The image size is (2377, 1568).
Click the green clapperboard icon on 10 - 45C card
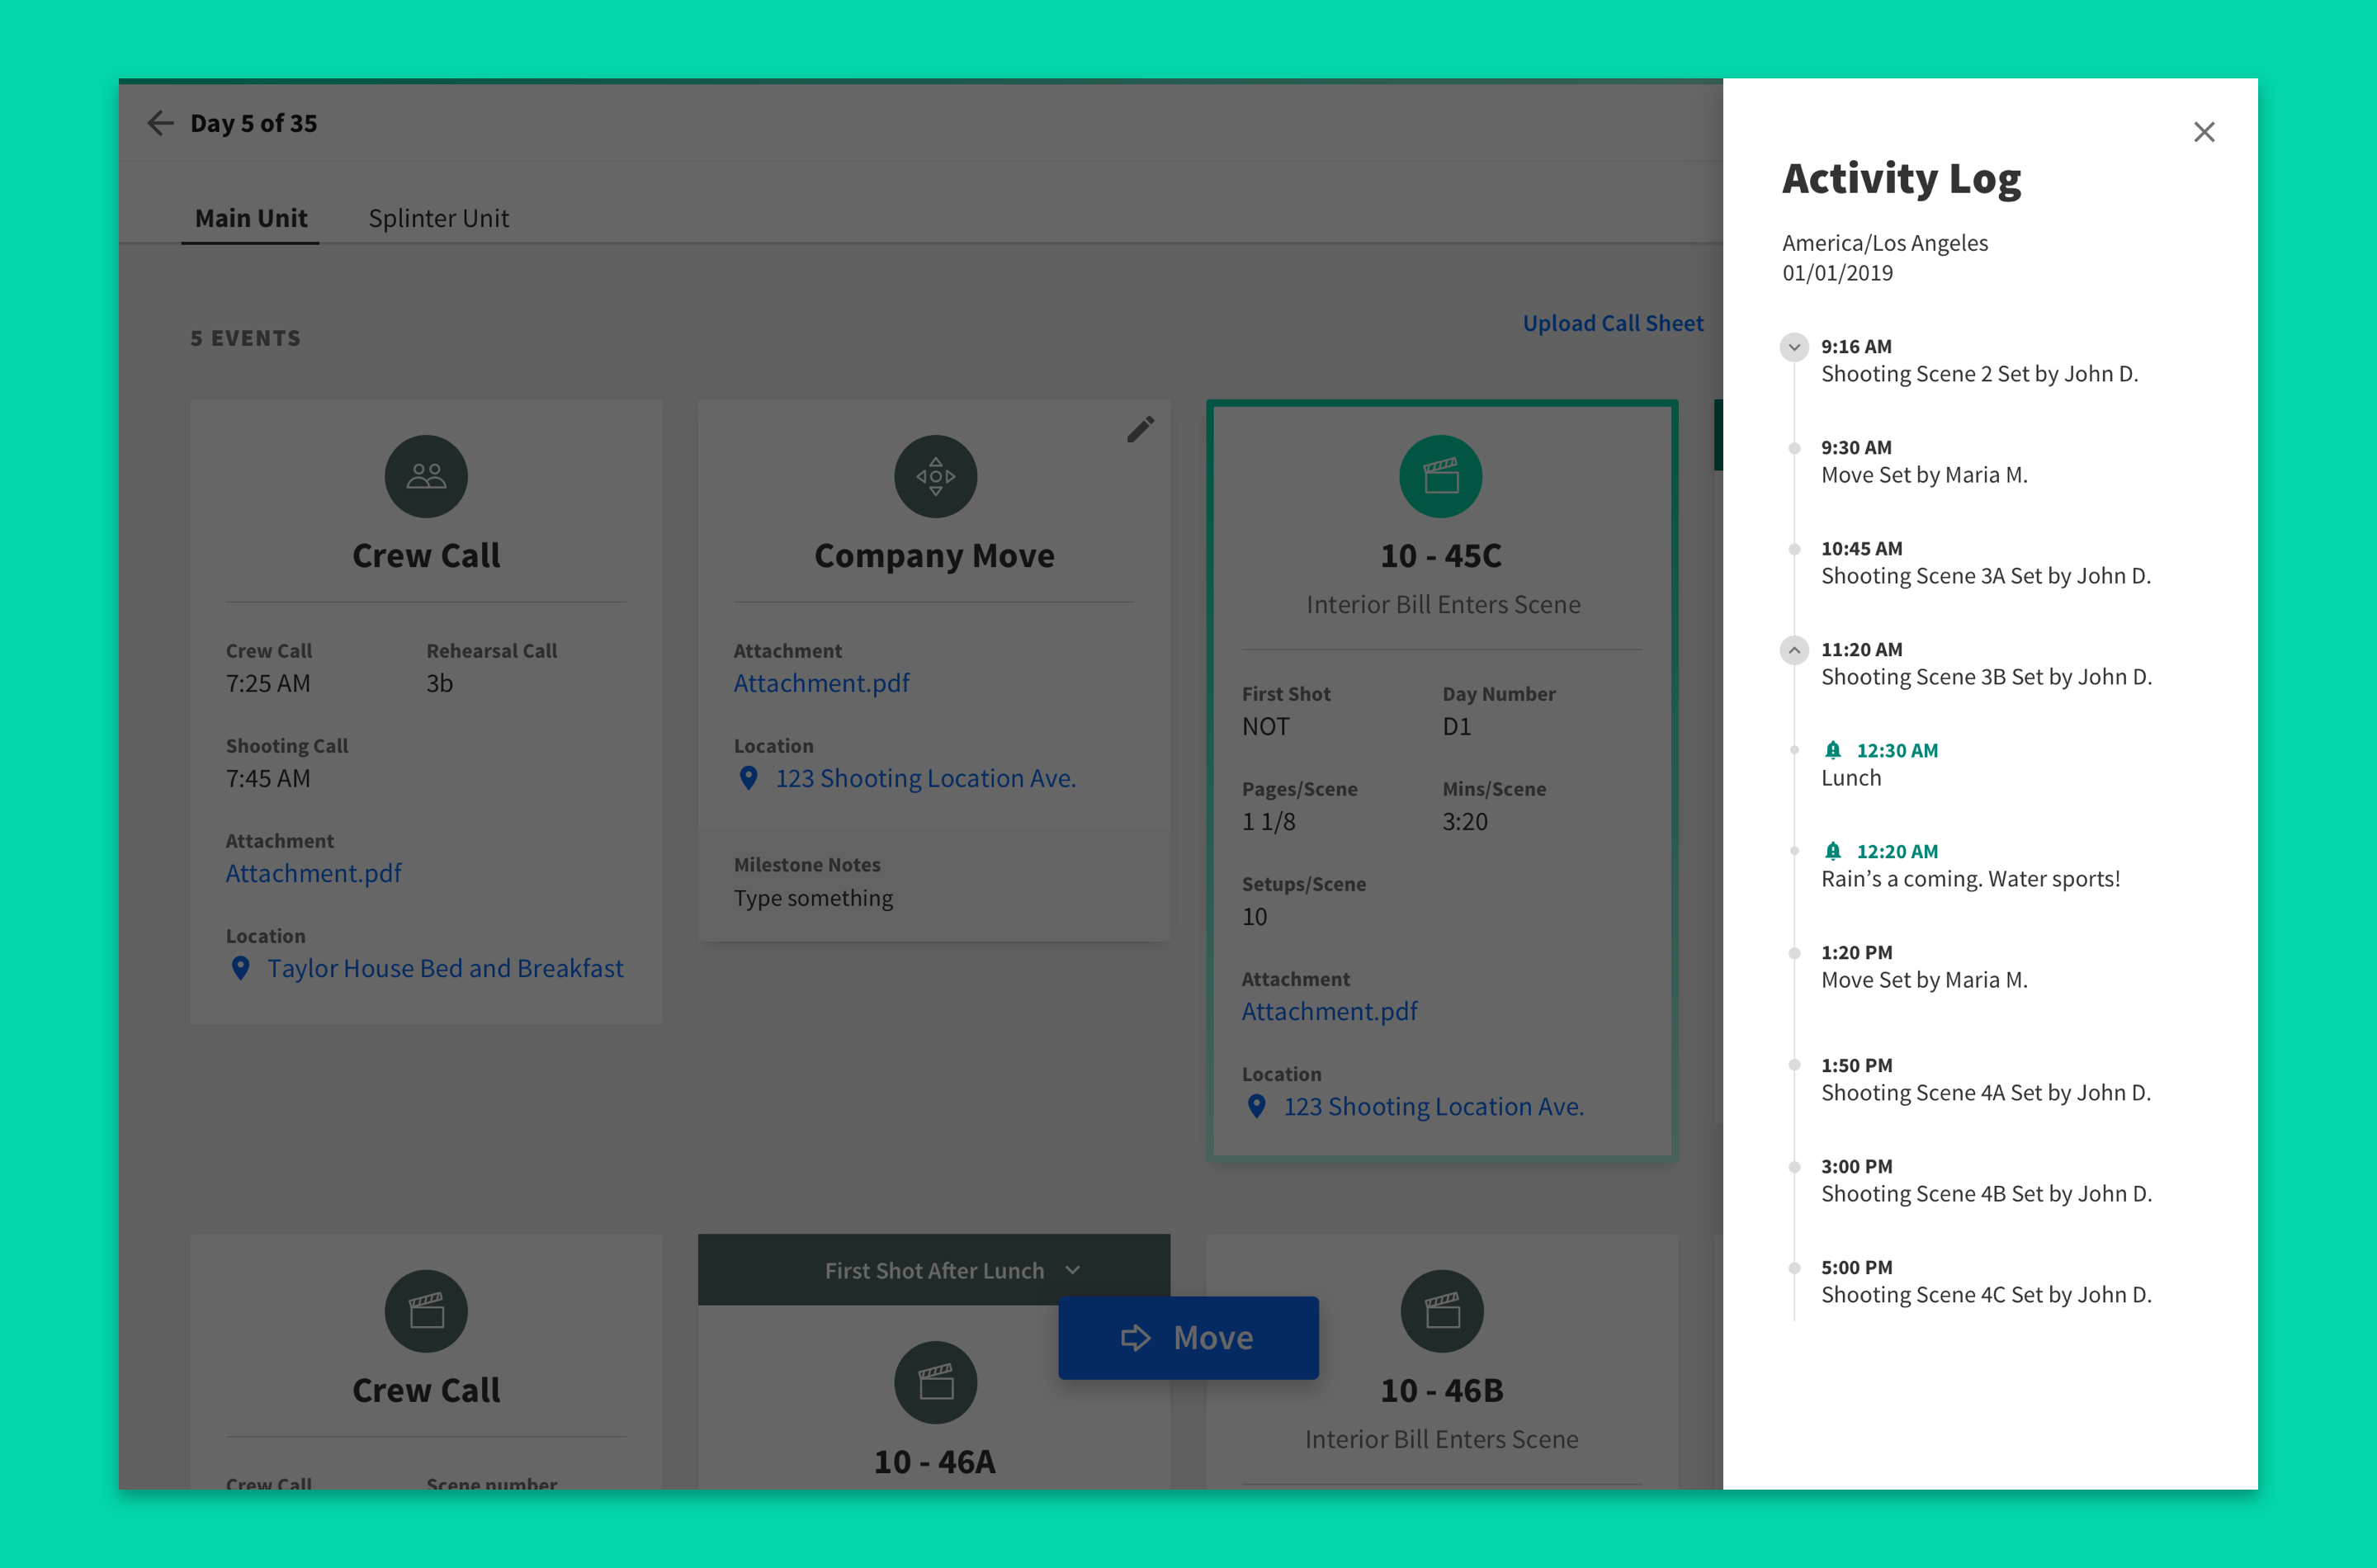[1440, 476]
